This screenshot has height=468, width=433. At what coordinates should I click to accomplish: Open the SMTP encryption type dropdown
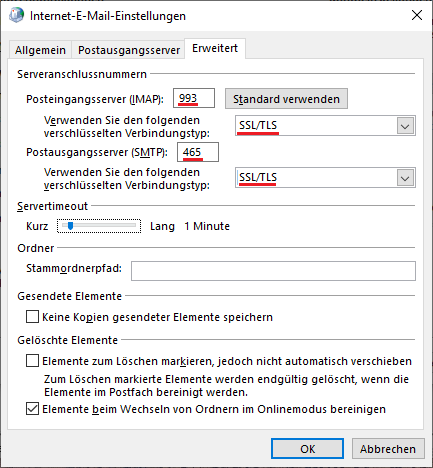325,178
